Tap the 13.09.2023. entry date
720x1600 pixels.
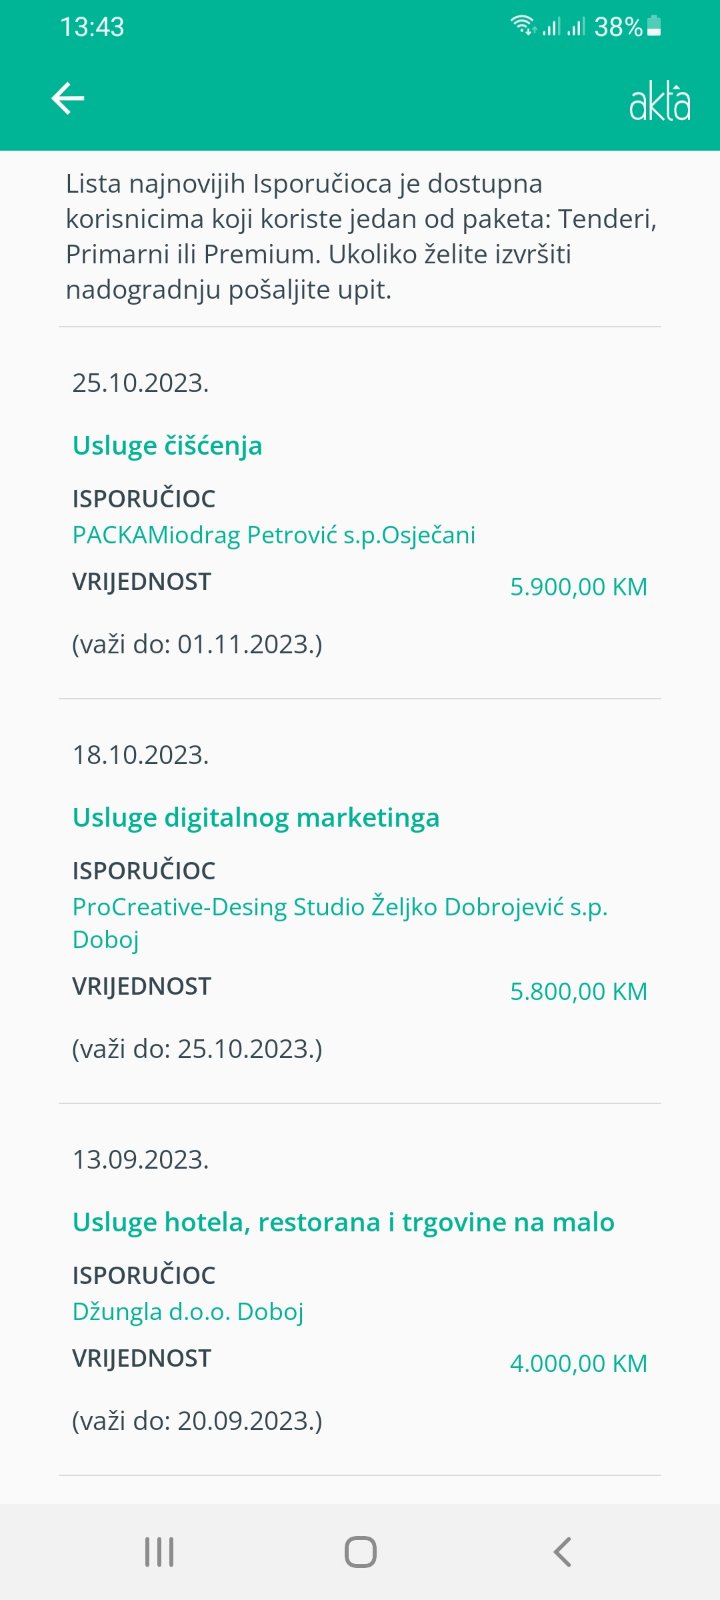140,1160
